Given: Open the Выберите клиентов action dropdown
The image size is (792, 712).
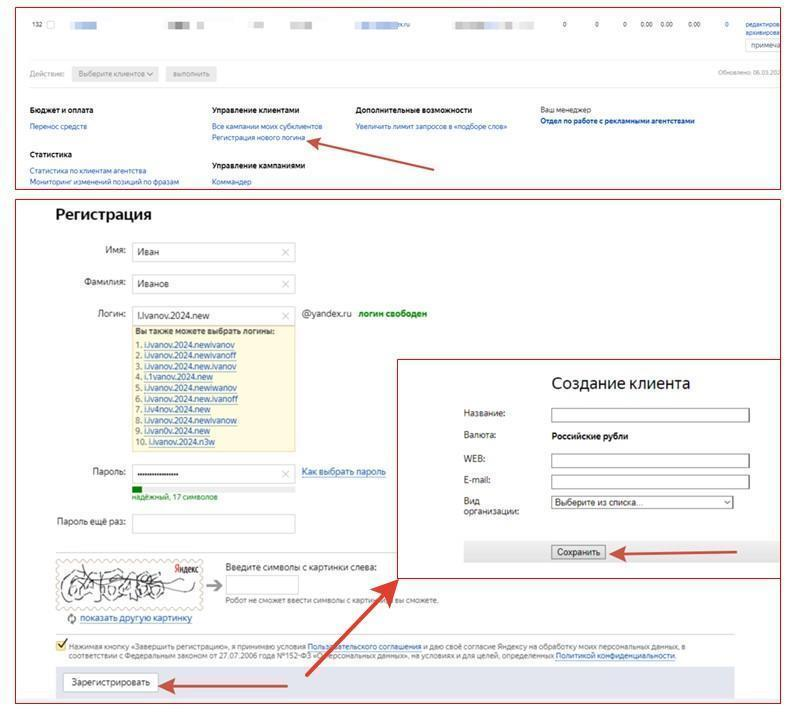Looking at the screenshot, I should pyautogui.click(x=115, y=74).
